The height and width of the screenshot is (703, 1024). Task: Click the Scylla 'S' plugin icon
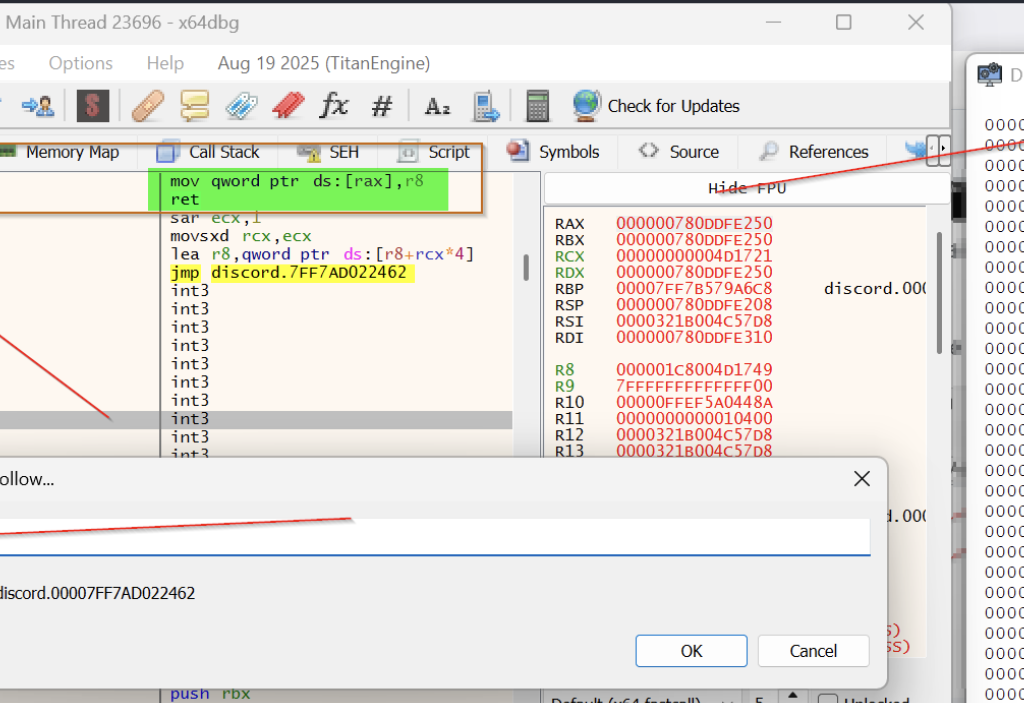pyautogui.click(x=92, y=105)
